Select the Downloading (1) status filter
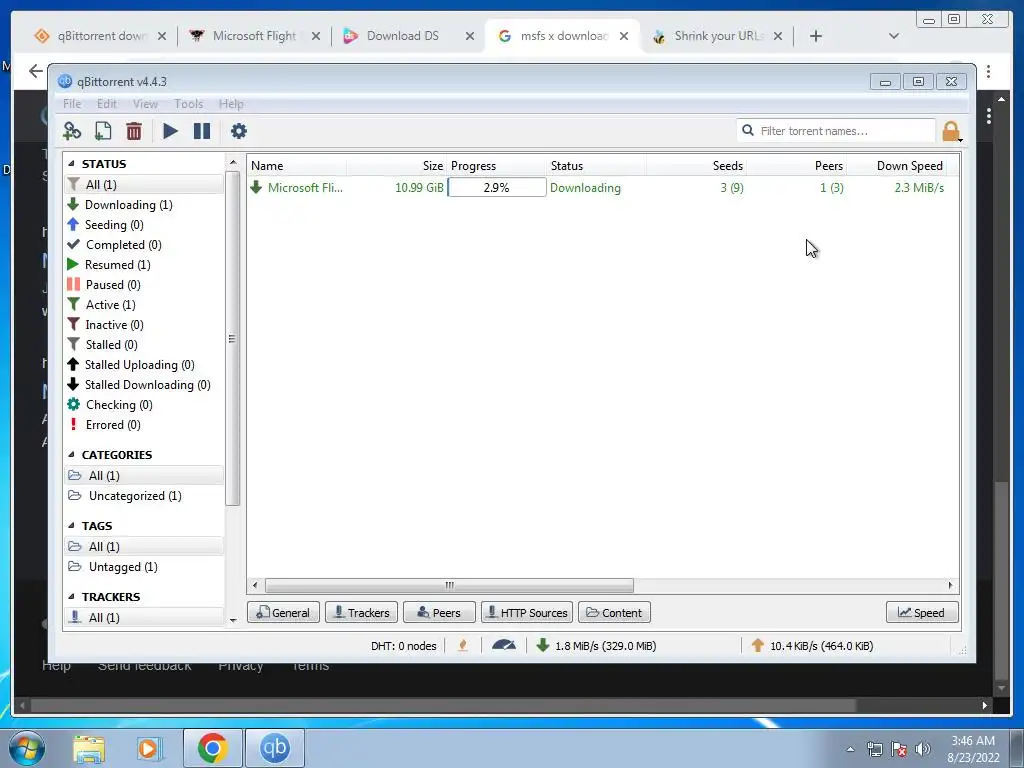Image resolution: width=1024 pixels, height=768 pixels. pos(128,205)
